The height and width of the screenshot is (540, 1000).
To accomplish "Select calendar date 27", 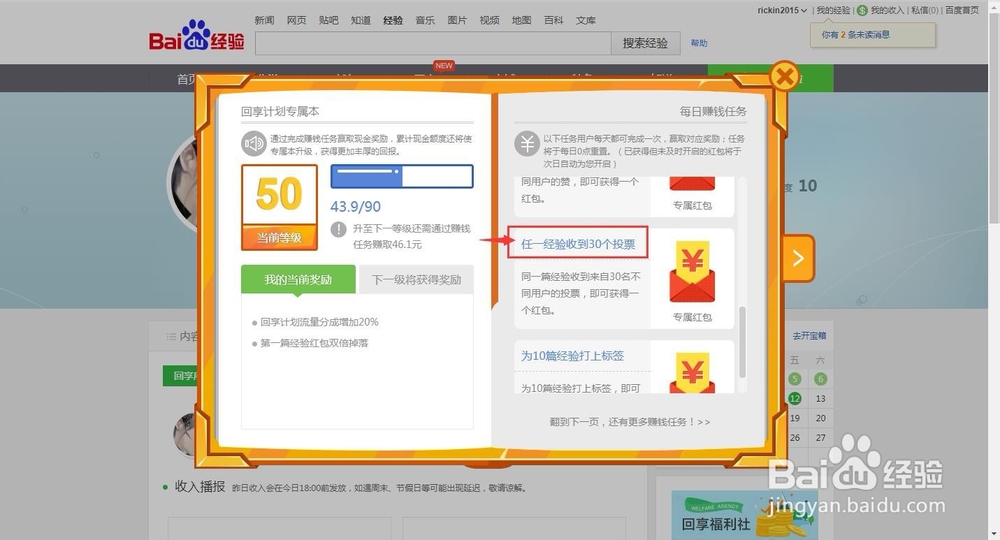I will (820, 438).
